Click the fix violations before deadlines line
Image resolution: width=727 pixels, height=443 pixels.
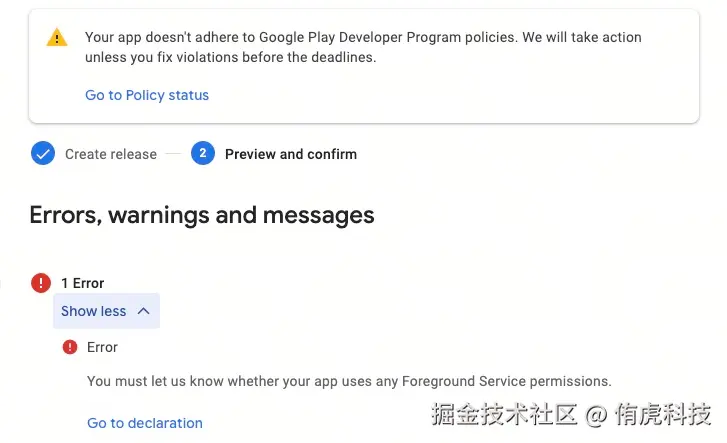(230, 57)
